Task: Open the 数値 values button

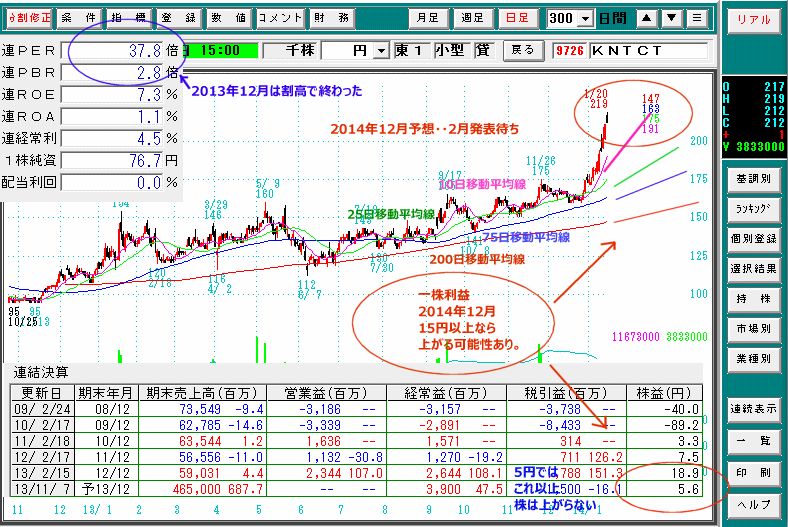Action: [229, 19]
